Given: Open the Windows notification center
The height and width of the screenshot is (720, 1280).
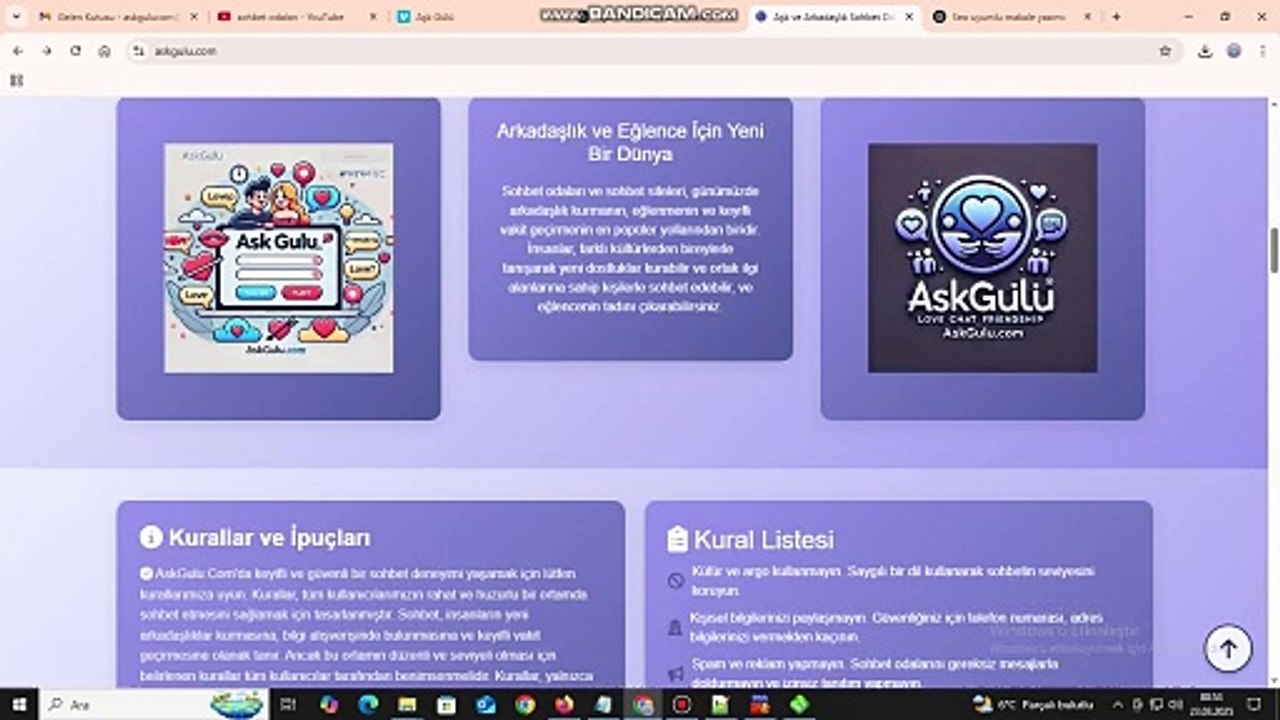Looking at the screenshot, I should point(1254,705).
